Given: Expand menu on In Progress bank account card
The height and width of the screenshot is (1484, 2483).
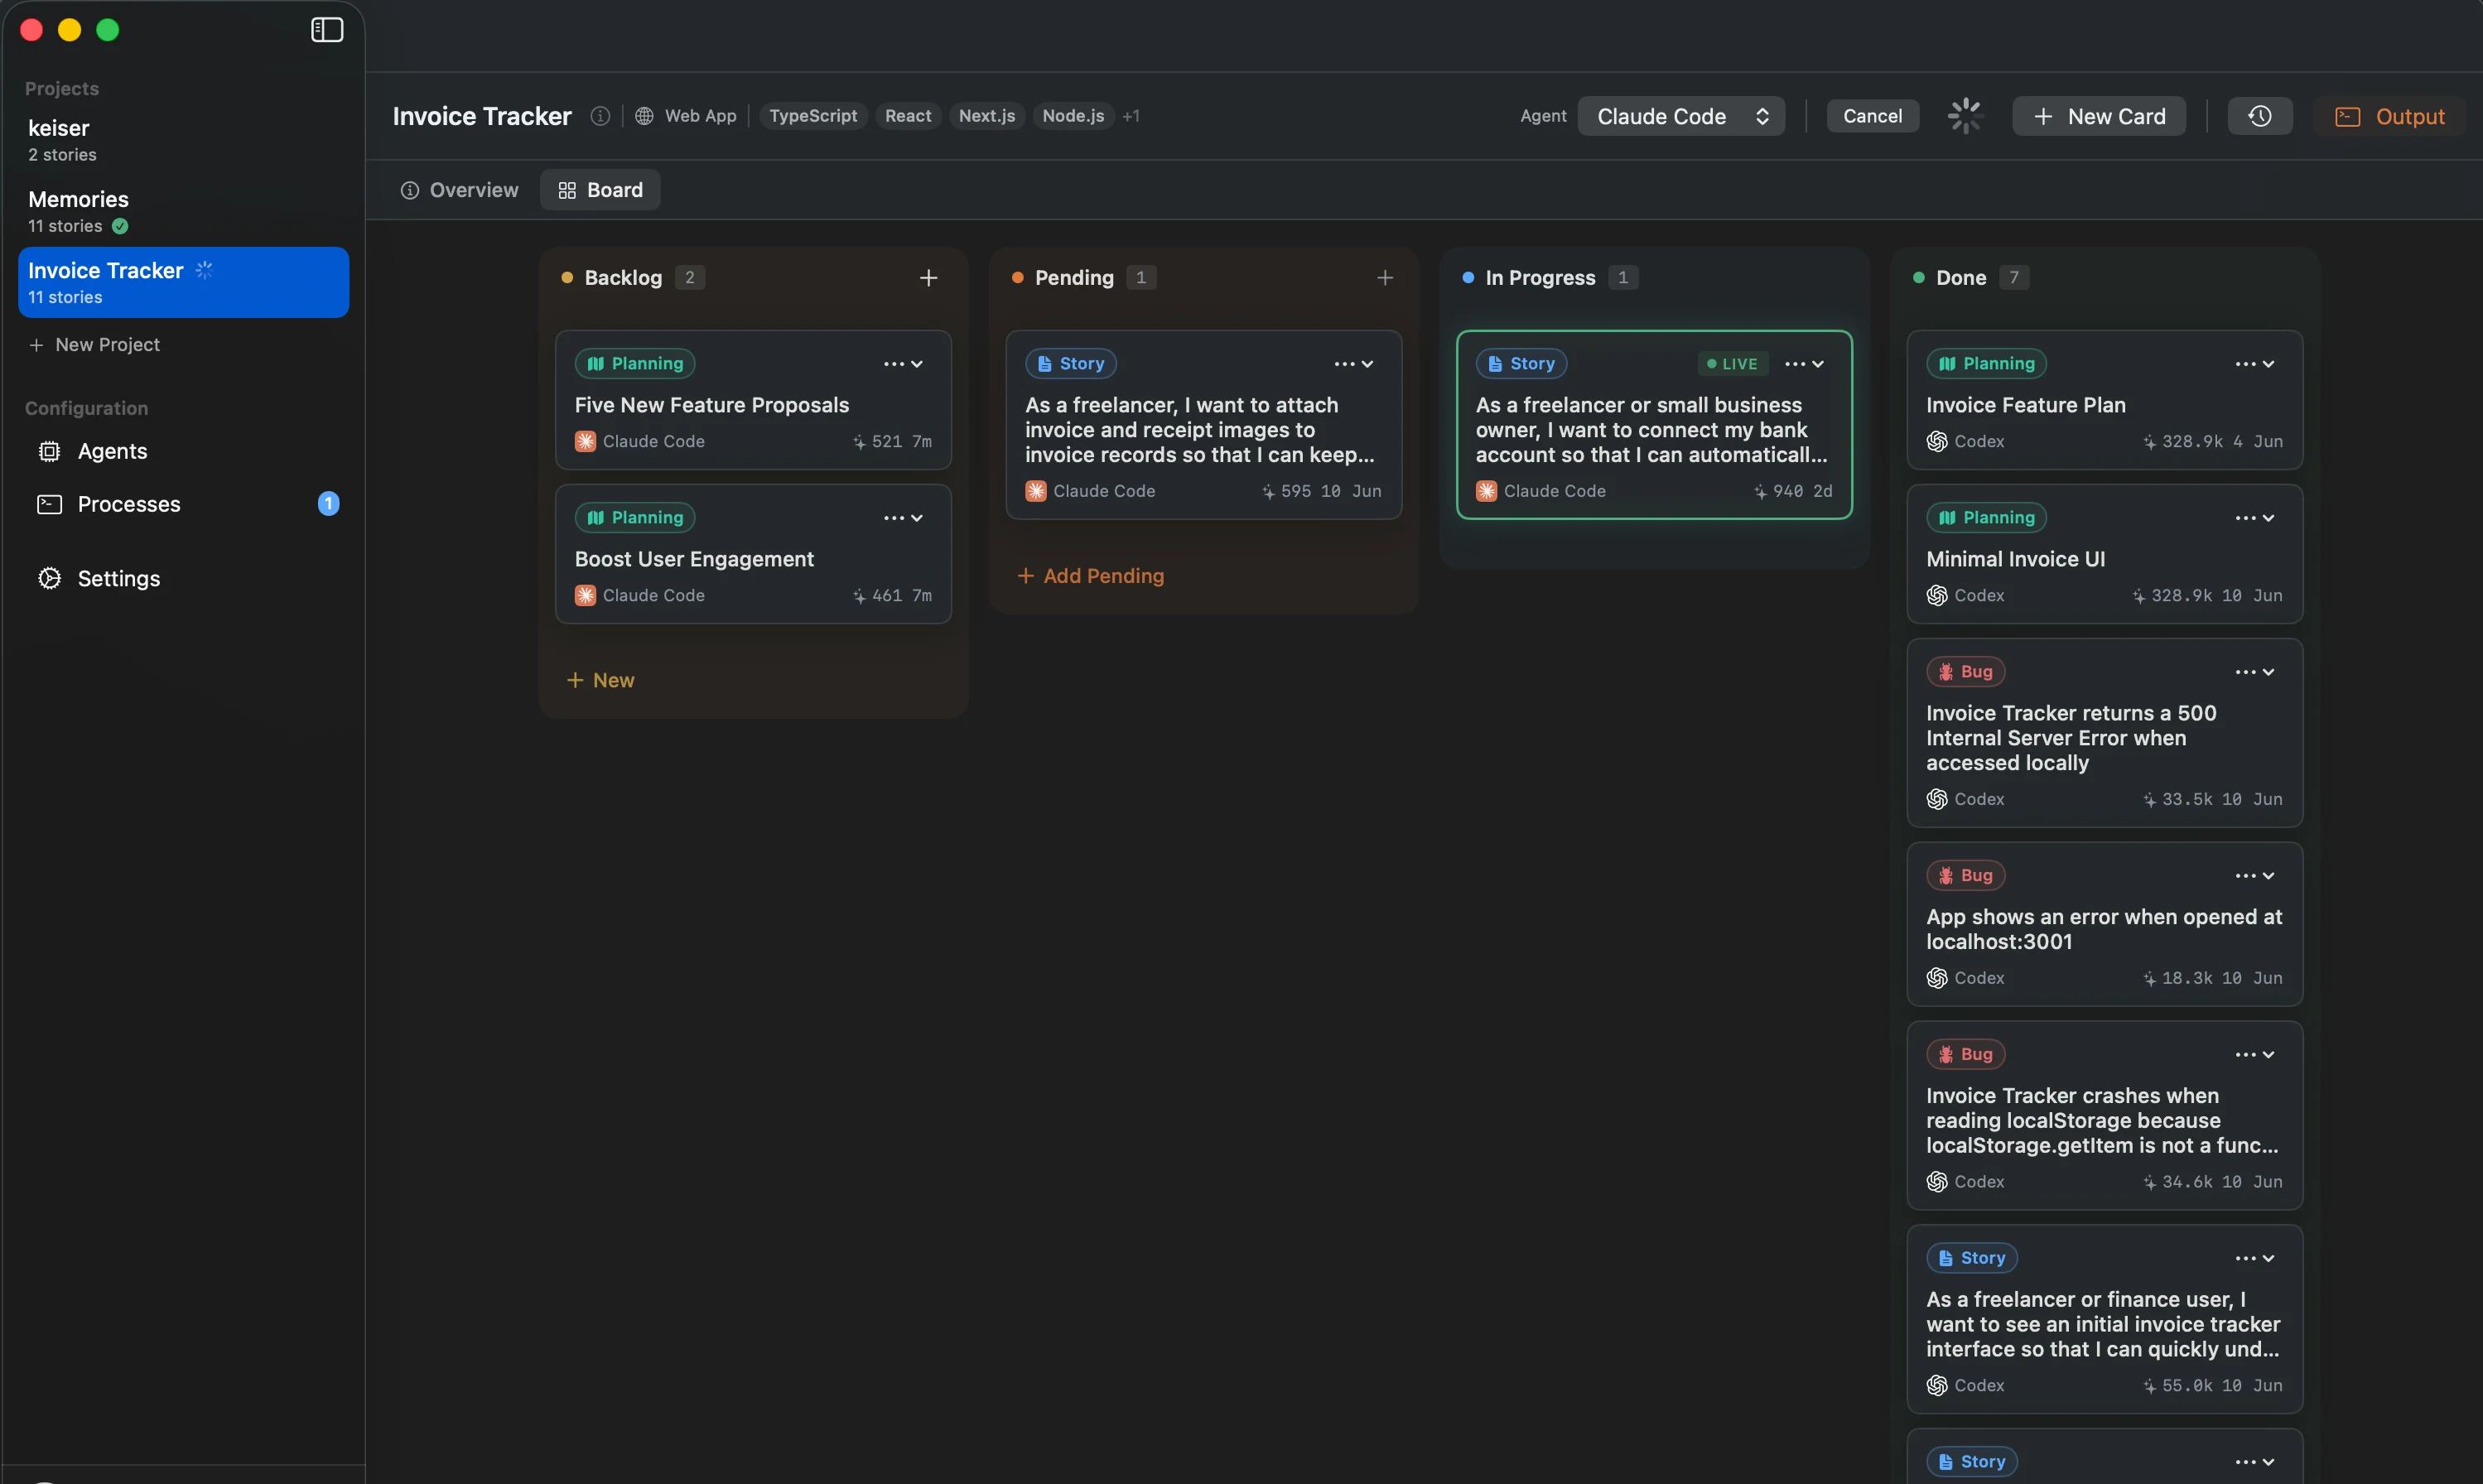Looking at the screenshot, I should point(1804,364).
